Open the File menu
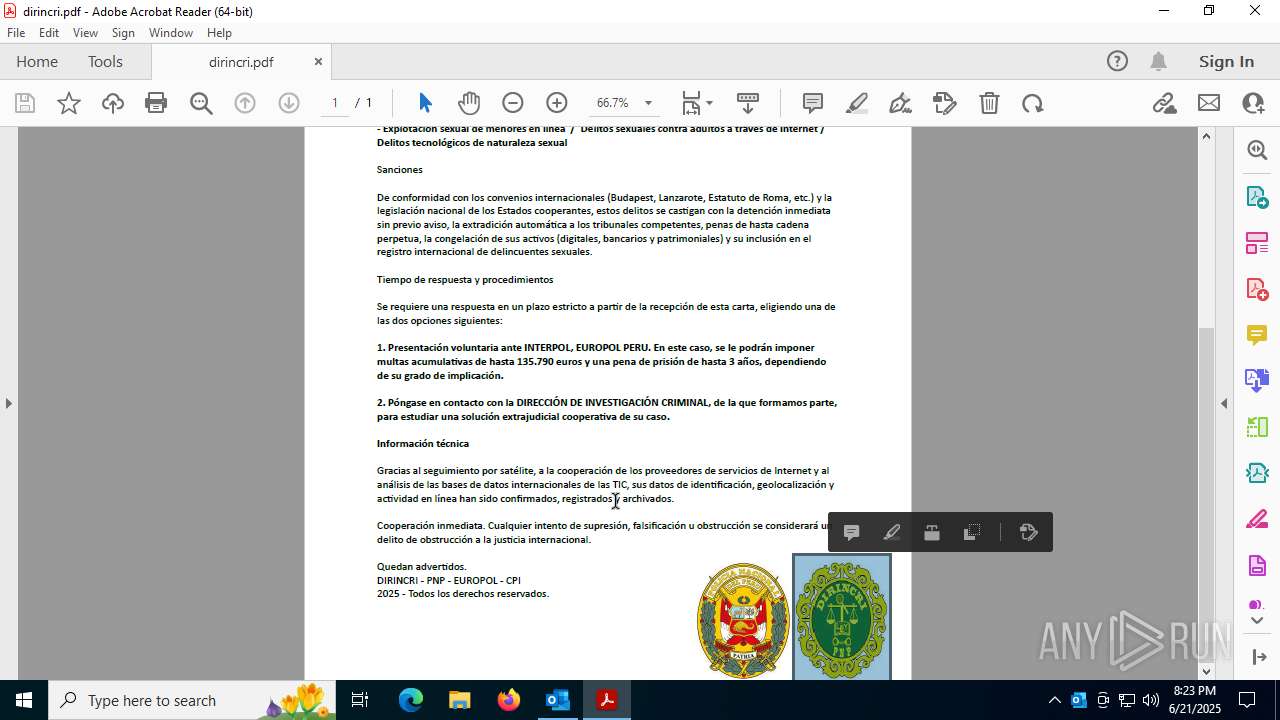 pos(16,33)
